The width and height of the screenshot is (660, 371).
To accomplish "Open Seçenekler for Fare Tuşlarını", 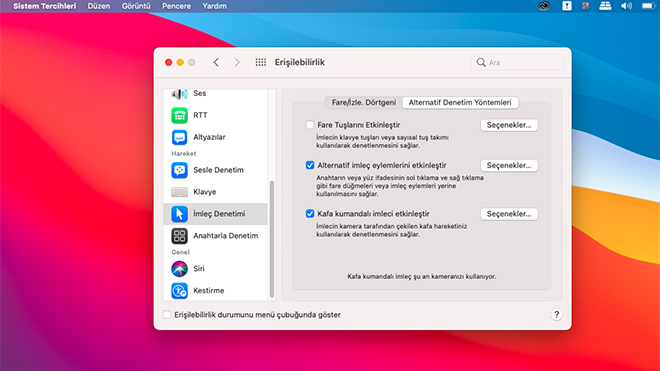I will click(x=509, y=125).
